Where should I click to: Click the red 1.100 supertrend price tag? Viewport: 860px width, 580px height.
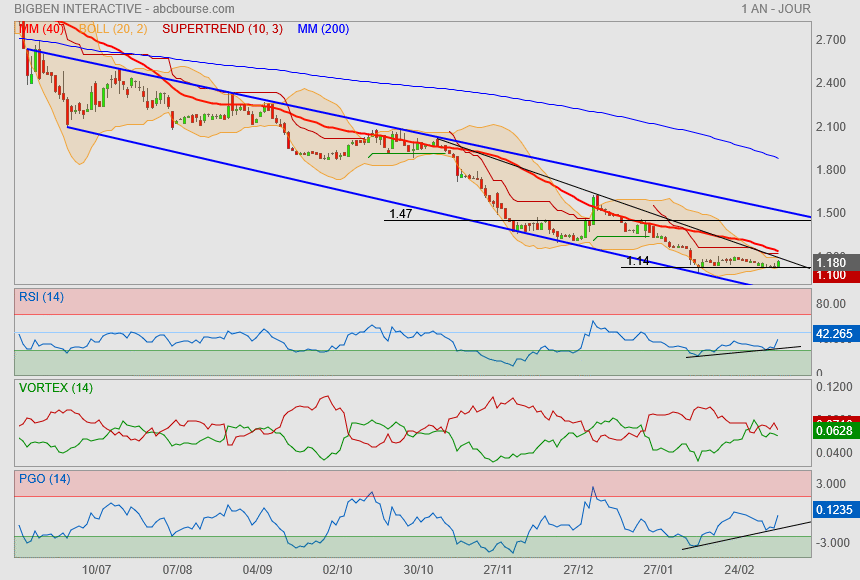[x=833, y=275]
